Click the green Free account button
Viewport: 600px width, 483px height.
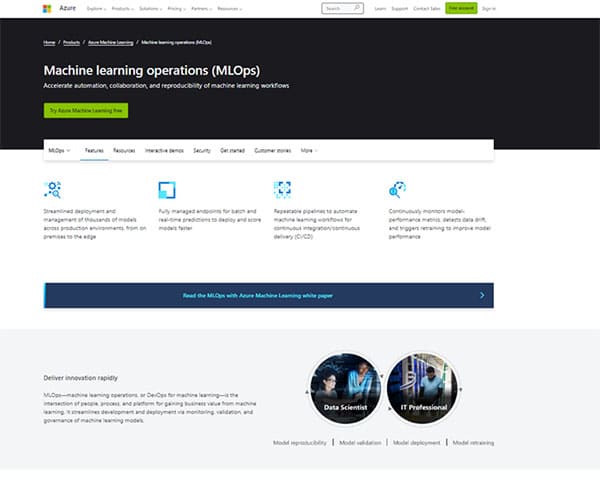click(461, 8)
